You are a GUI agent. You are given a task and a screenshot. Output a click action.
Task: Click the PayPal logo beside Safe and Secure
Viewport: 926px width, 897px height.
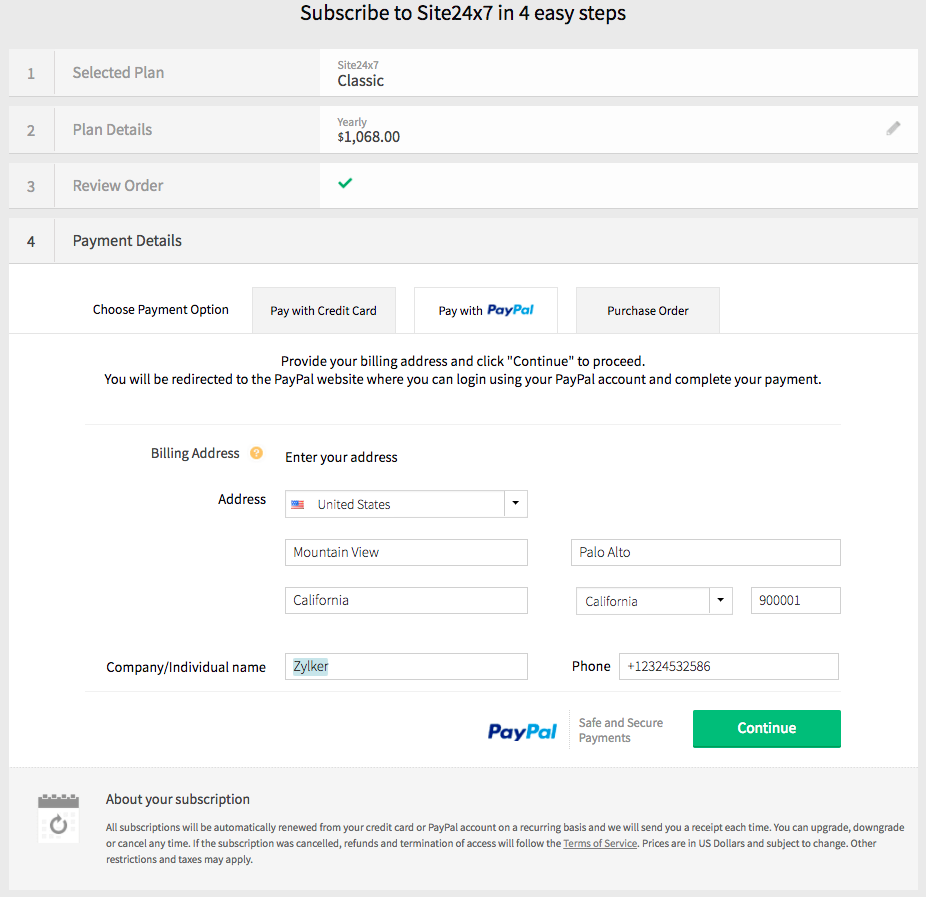coord(522,731)
